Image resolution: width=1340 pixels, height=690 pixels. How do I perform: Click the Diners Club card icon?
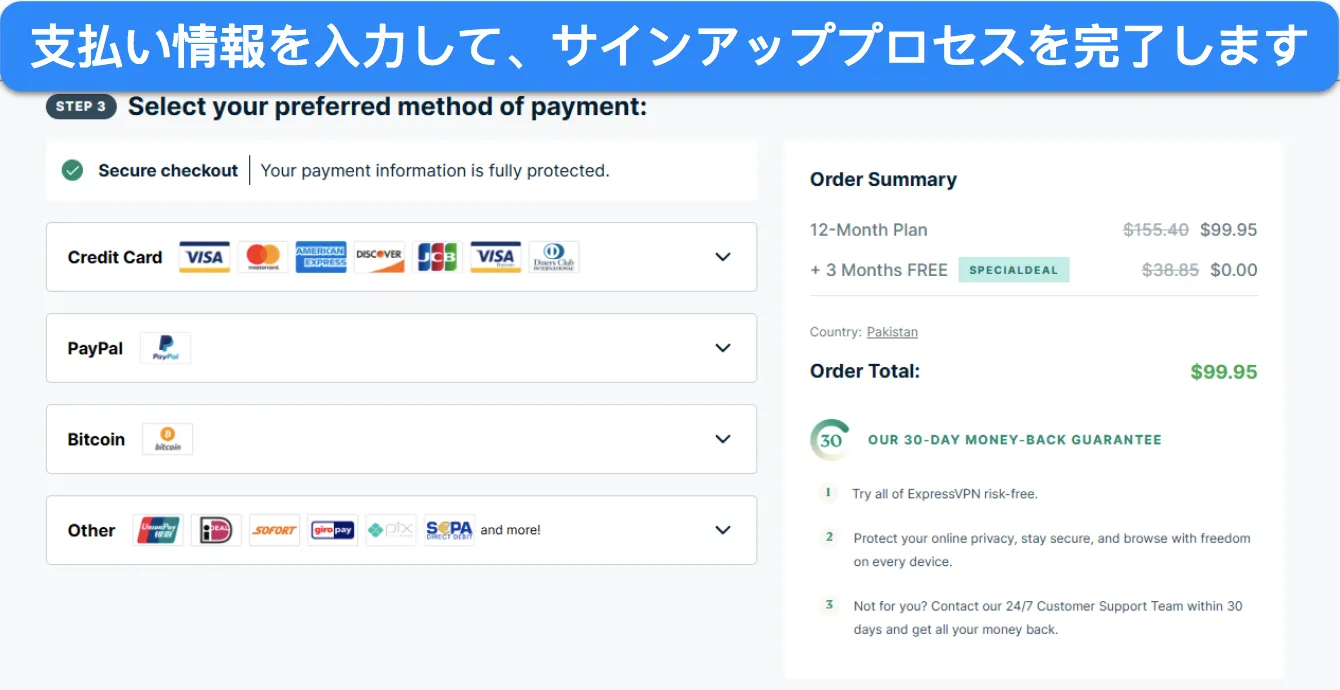click(553, 257)
